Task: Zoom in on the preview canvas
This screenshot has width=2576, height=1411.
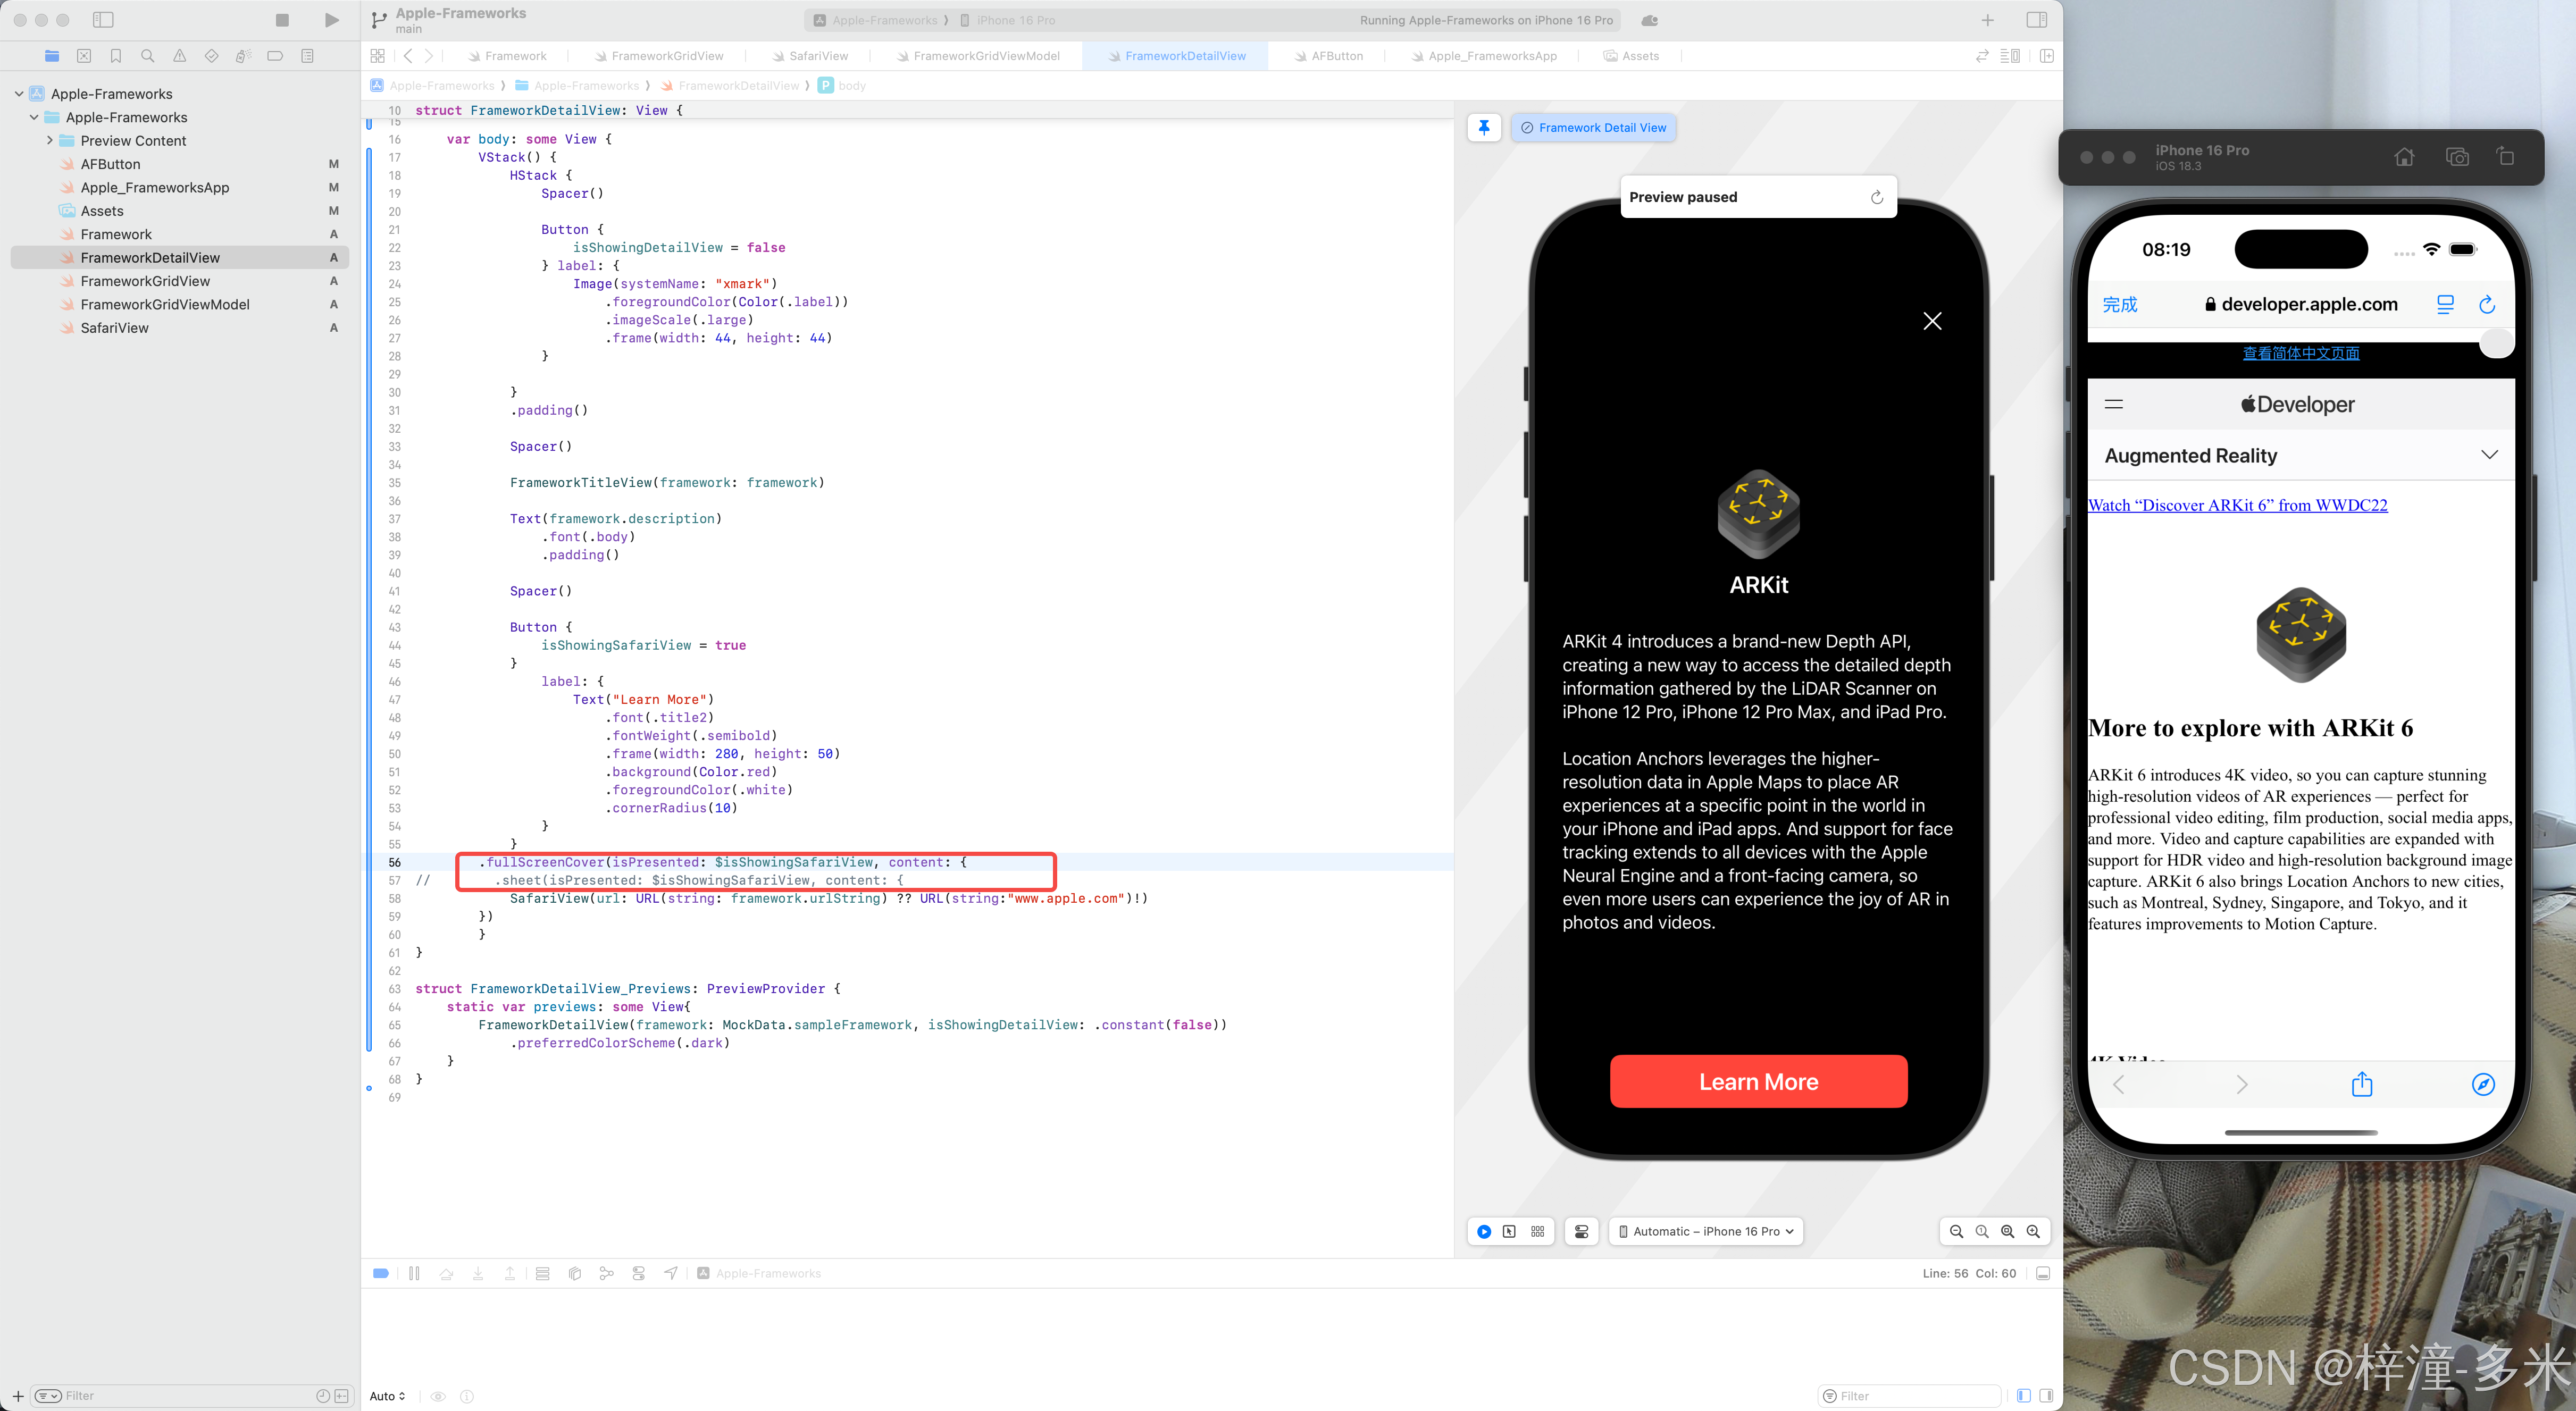Action: tap(2033, 1231)
